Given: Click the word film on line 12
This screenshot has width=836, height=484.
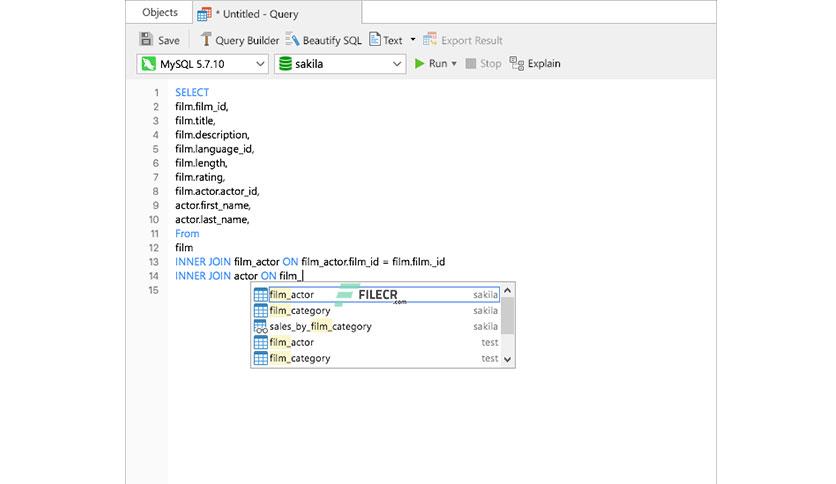Looking at the screenshot, I should [184, 247].
